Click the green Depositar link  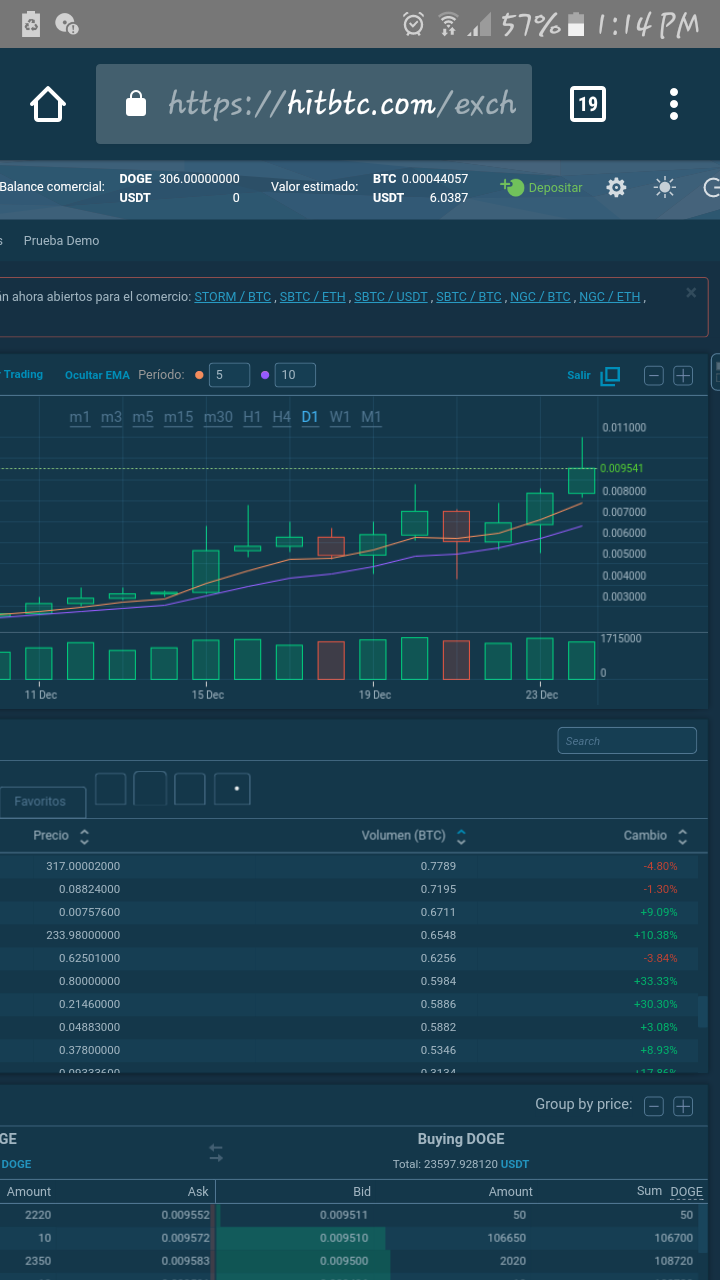pos(541,187)
